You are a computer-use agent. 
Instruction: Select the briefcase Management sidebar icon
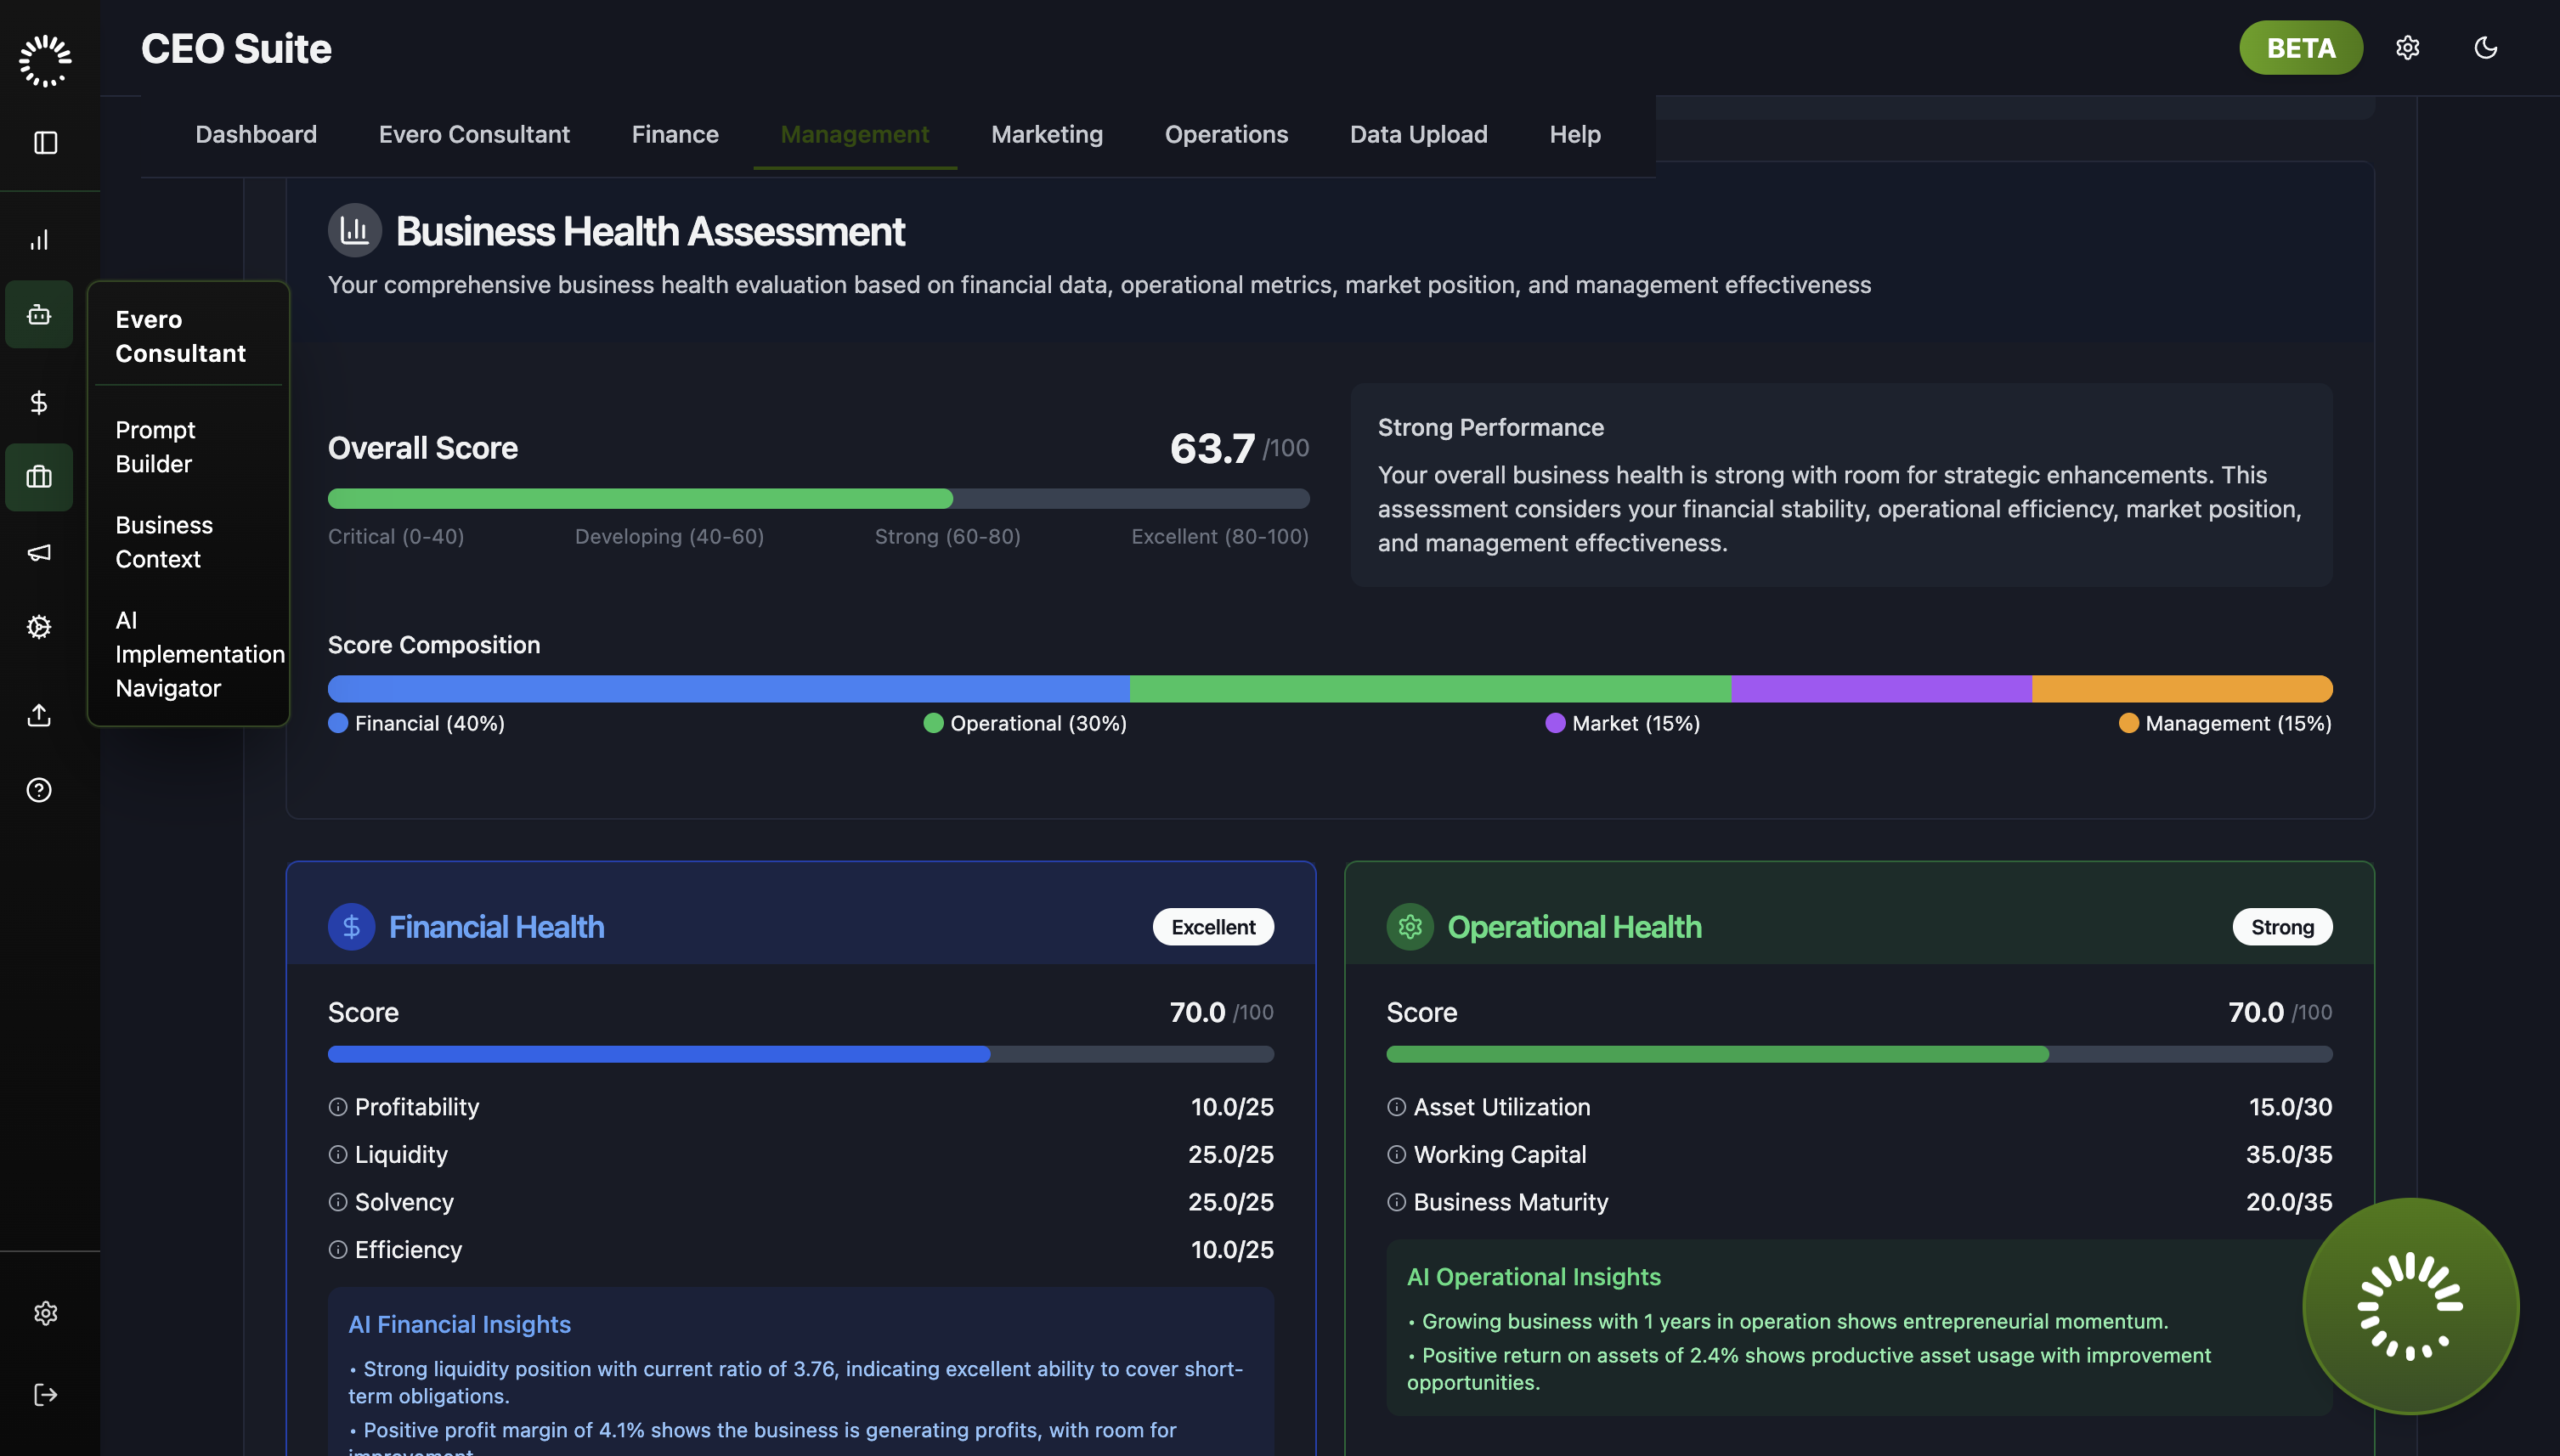click(x=39, y=477)
